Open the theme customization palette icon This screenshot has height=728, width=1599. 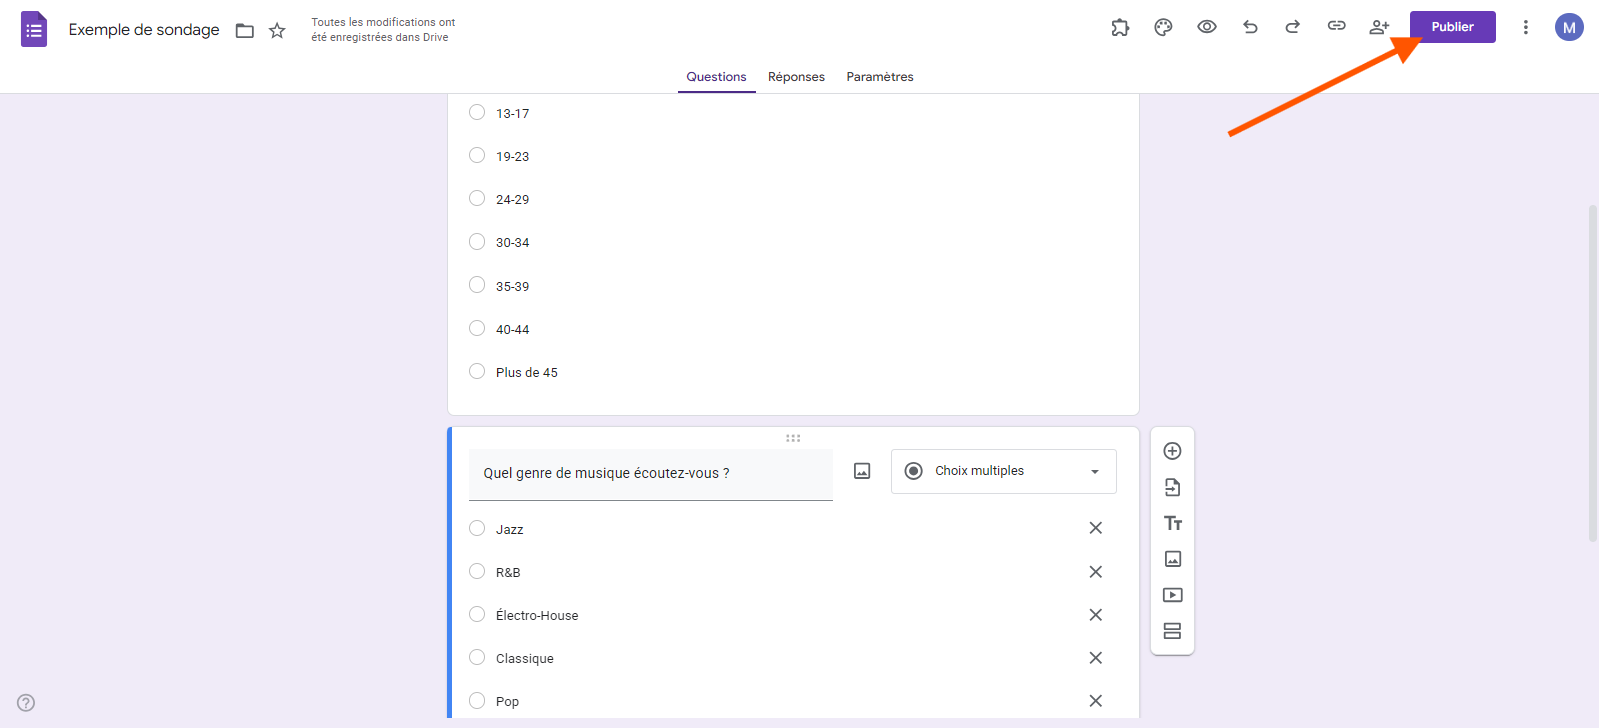tap(1163, 27)
